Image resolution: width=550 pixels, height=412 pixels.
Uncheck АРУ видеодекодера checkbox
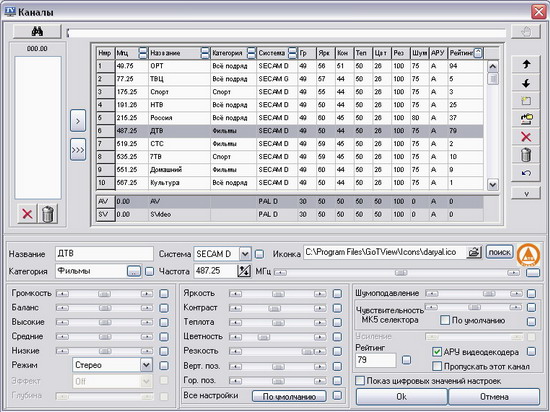point(437,352)
